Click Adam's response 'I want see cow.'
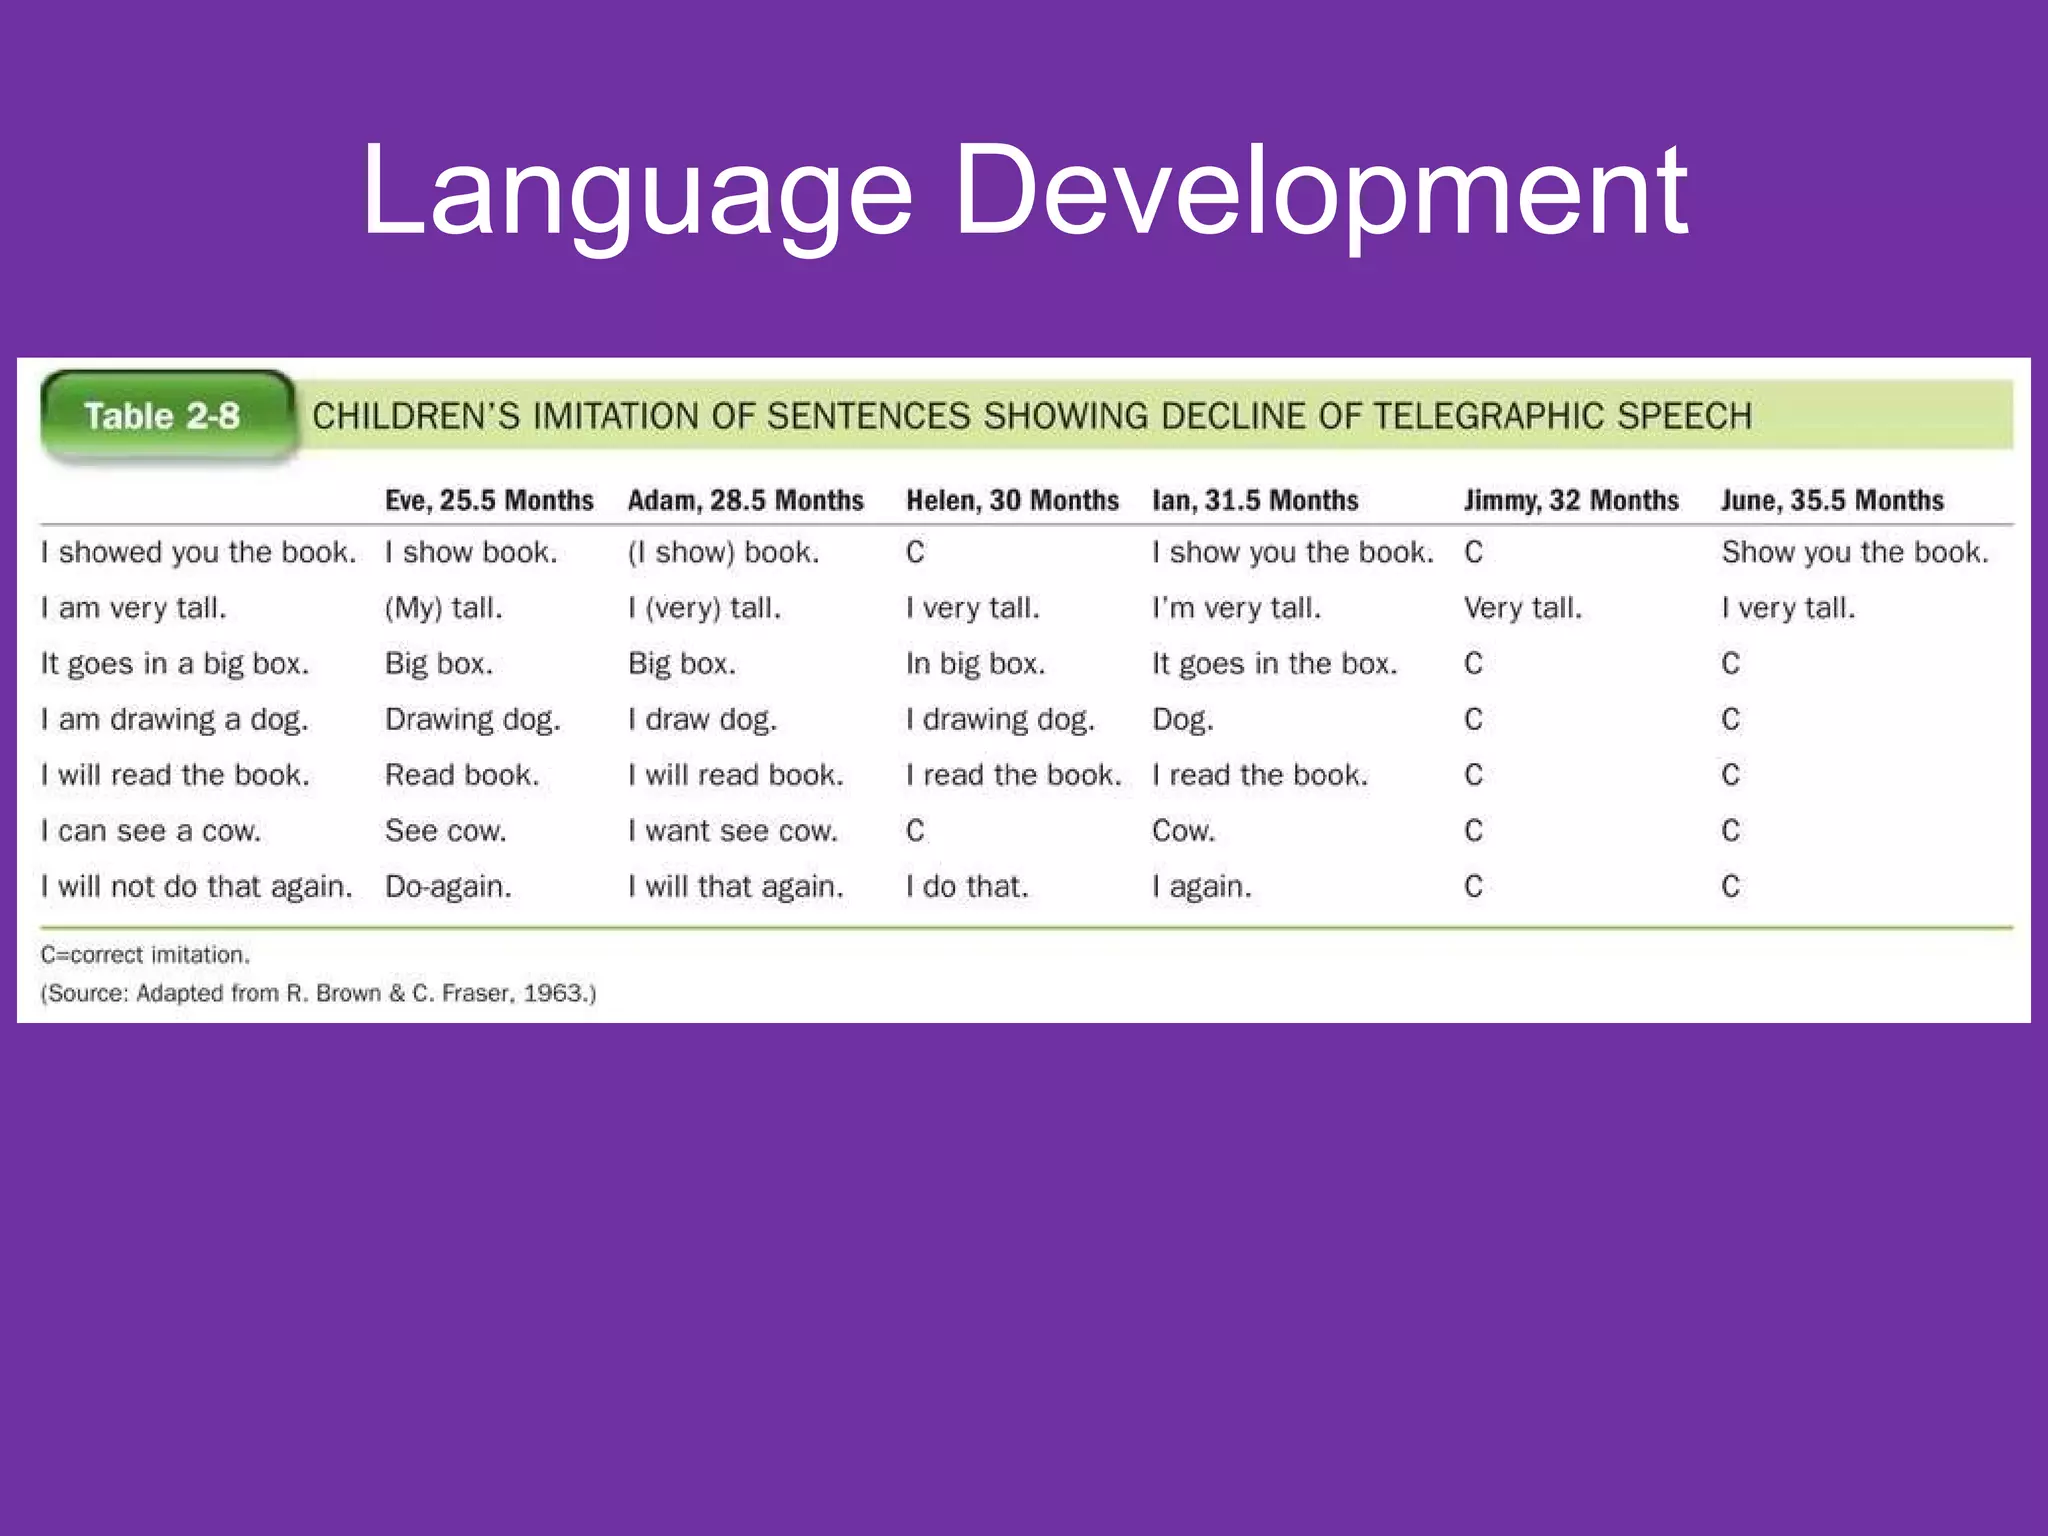 tap(732, 831)
